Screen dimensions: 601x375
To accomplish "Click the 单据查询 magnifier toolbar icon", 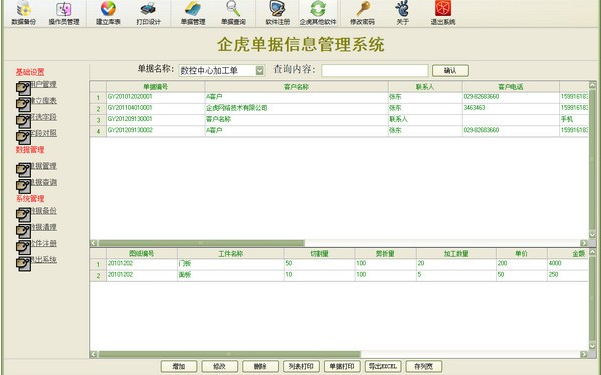I will click(233, 13).
